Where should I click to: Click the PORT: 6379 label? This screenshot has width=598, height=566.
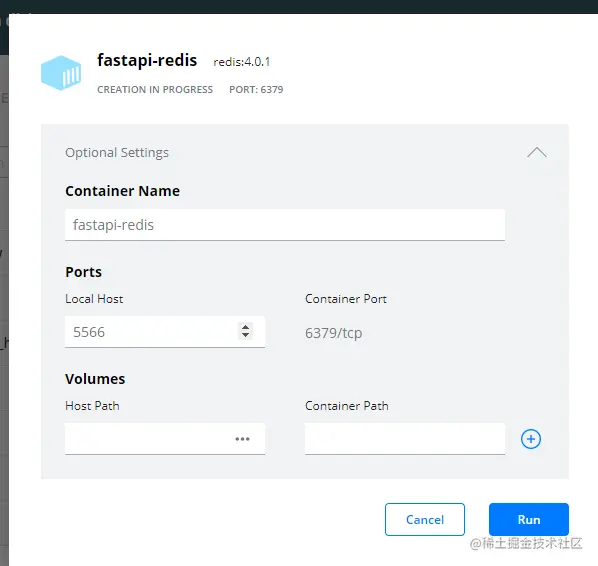256,90
